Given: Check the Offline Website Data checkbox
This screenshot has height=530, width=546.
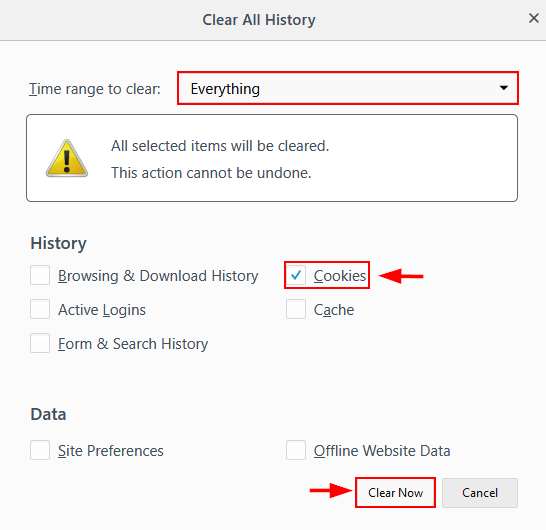Looking at the screenshot, I should [x=296, y=450].
